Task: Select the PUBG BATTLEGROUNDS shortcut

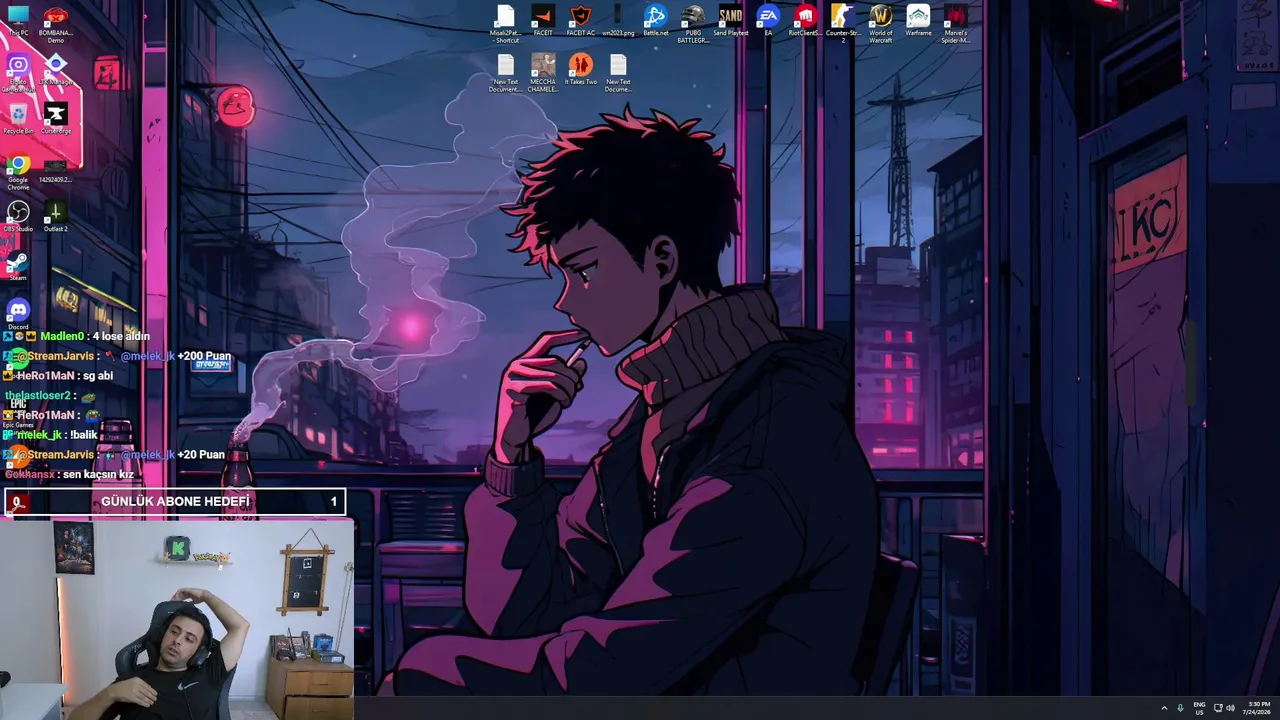Action: (x=693, y=25)
